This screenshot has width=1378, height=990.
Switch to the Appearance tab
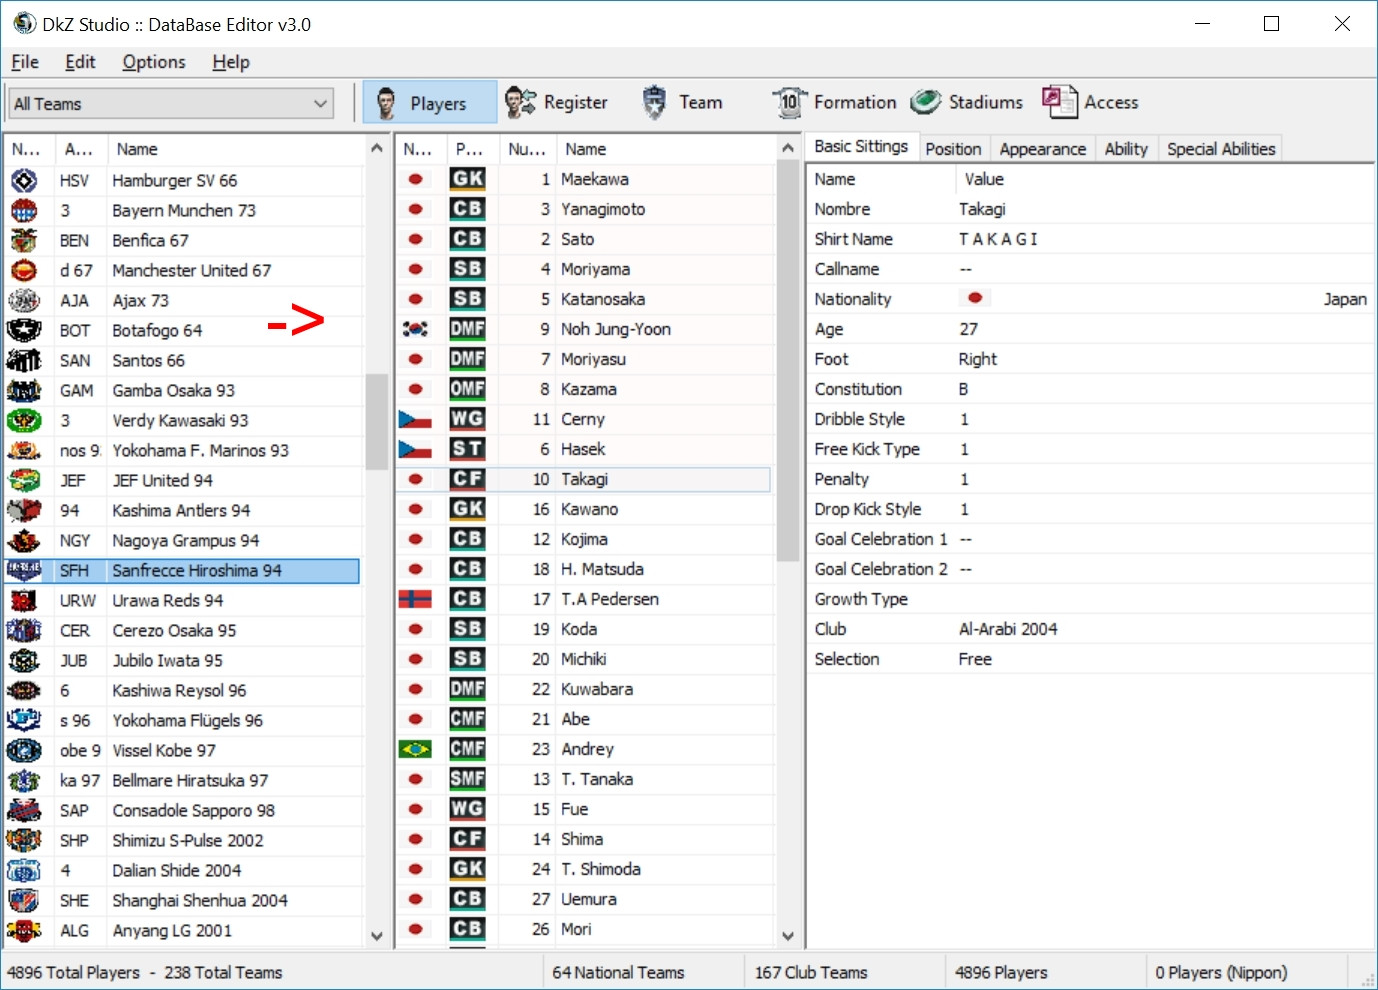click(x=1042, y=149)
